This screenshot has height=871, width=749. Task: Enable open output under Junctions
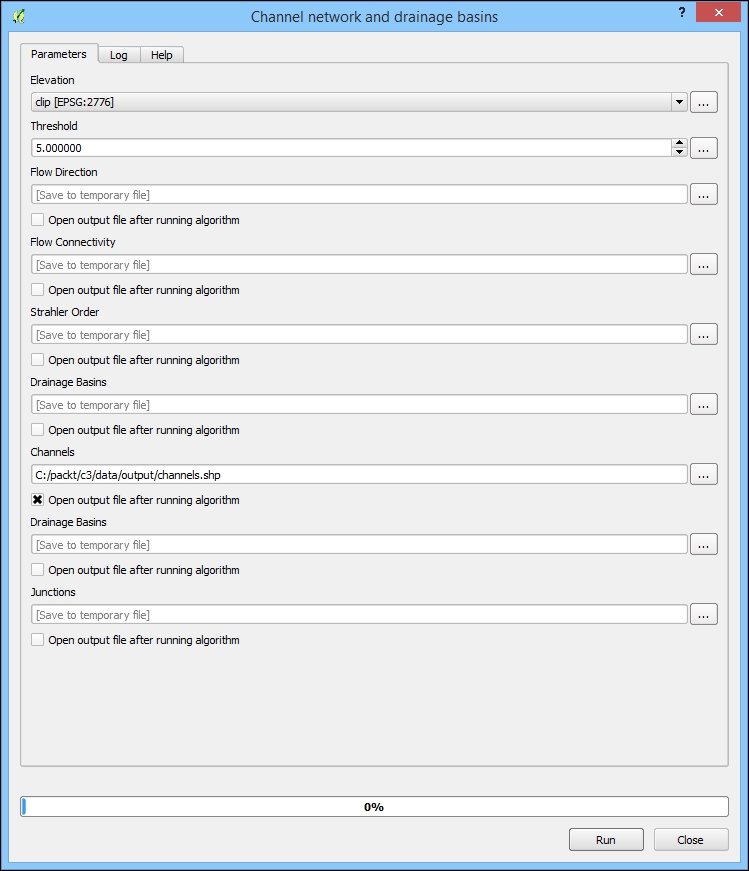[x=38, y=640]
